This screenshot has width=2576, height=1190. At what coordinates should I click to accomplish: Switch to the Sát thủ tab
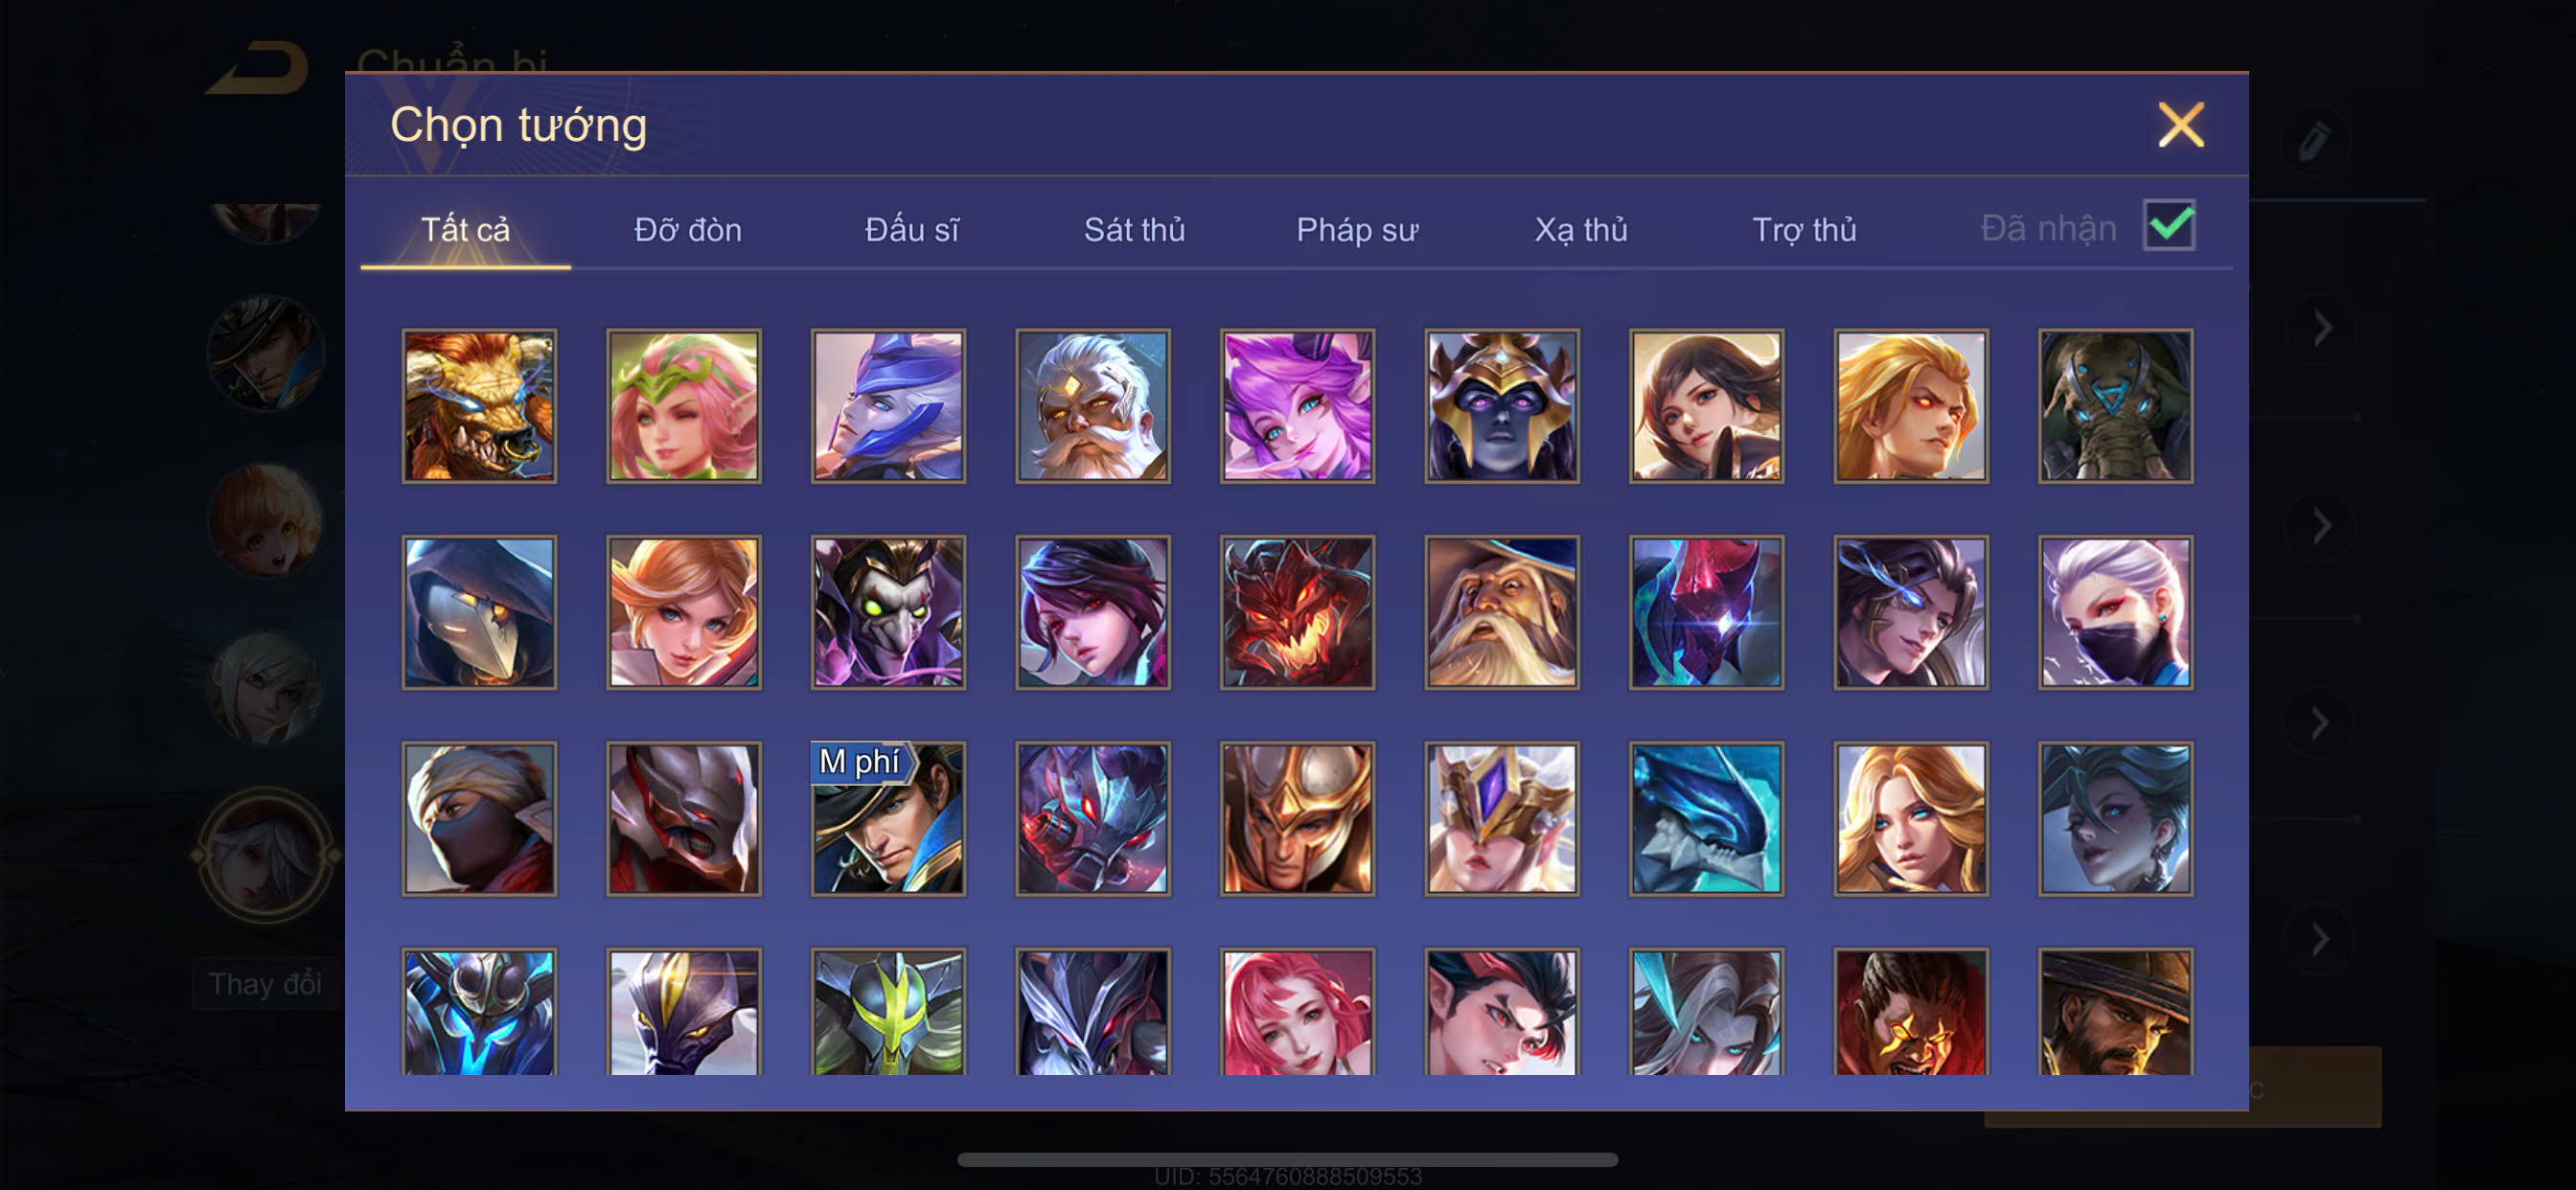1134,230
